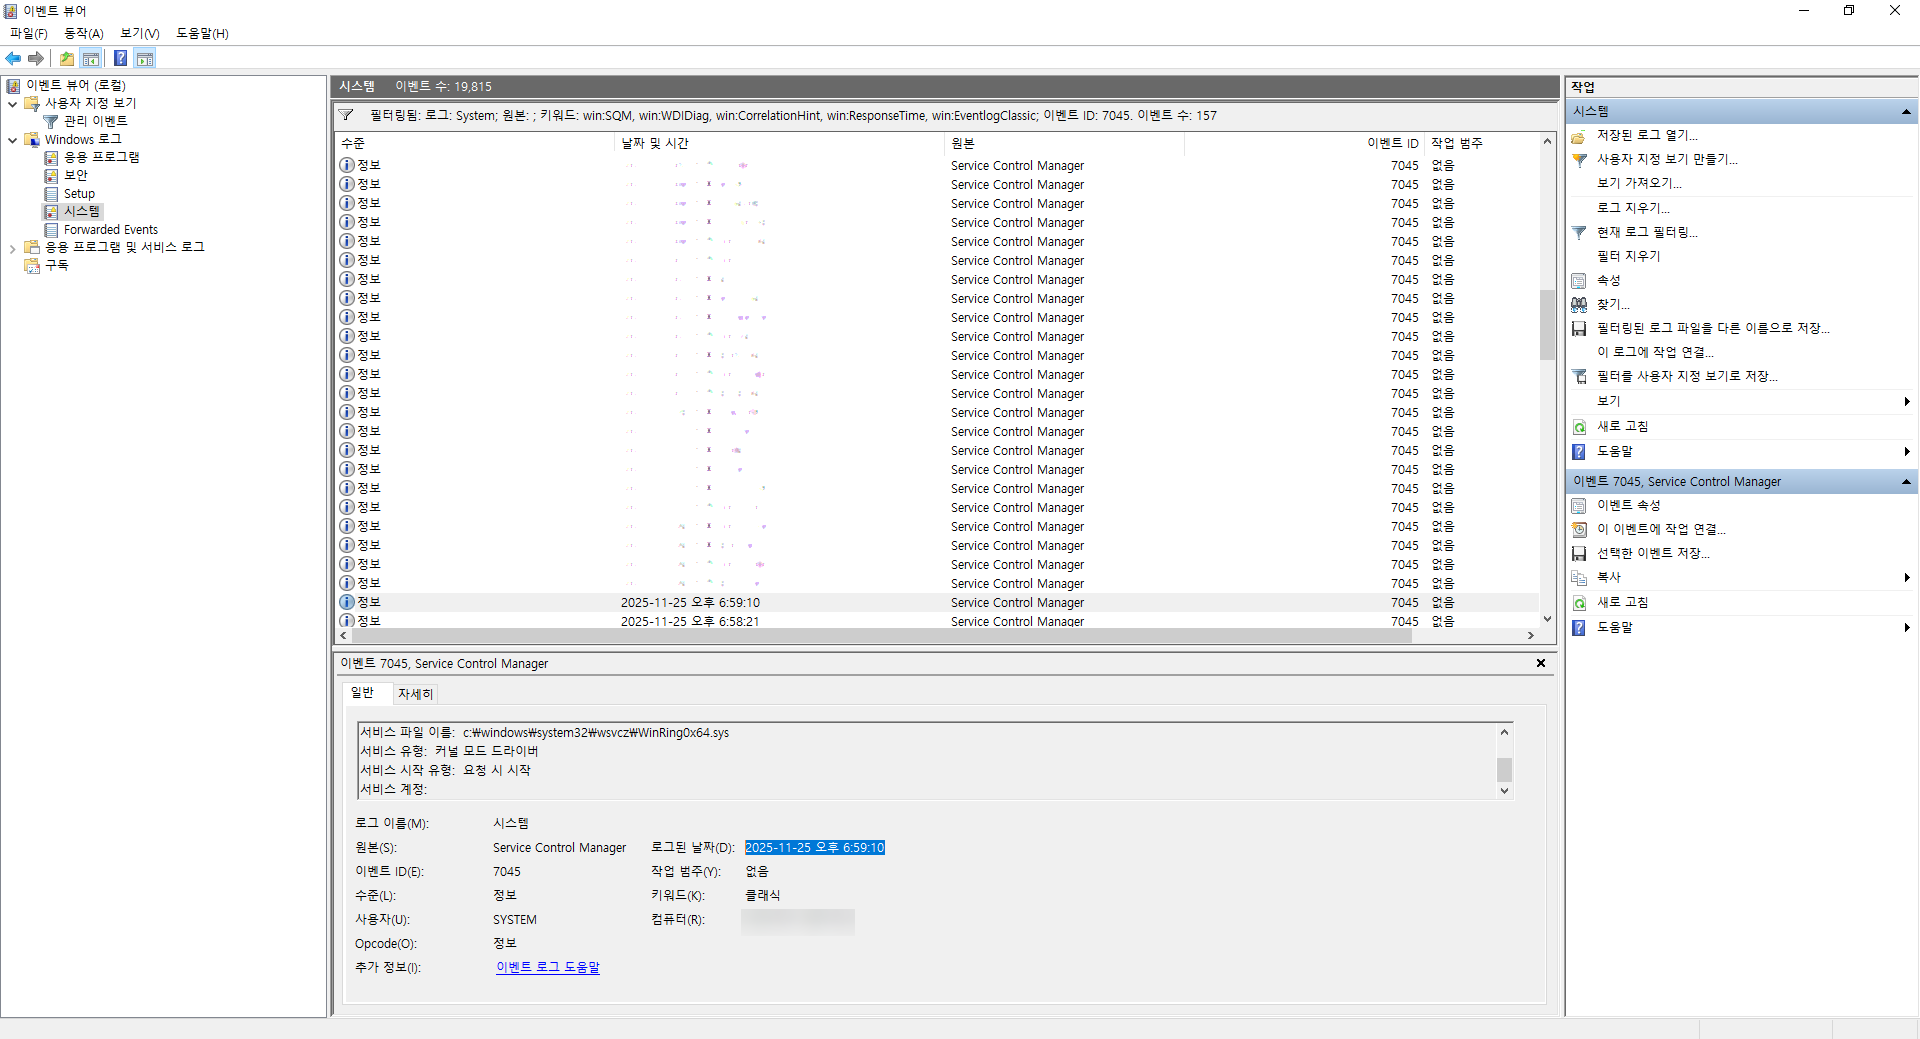Click the Back arrow toolbar icon
The image size is (1920, 1039).
(13, 58)
